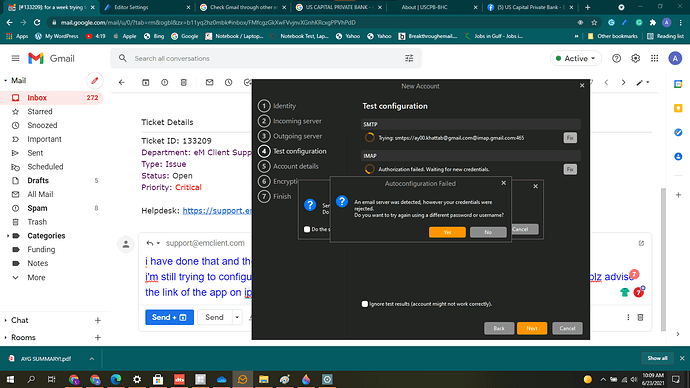Open the Active status dropdown
The height and width of the screenshot is (388, 690).
point(576,59)
